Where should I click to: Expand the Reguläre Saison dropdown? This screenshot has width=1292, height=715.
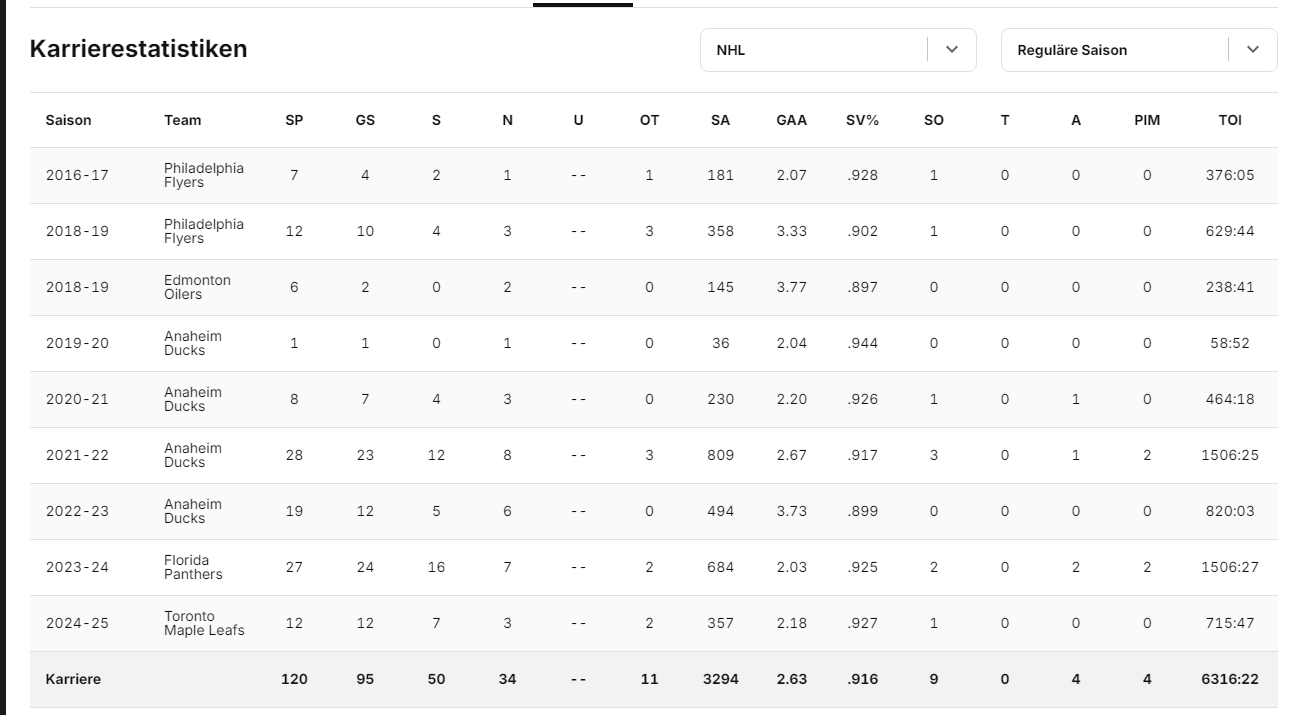tap(1113, 50)
